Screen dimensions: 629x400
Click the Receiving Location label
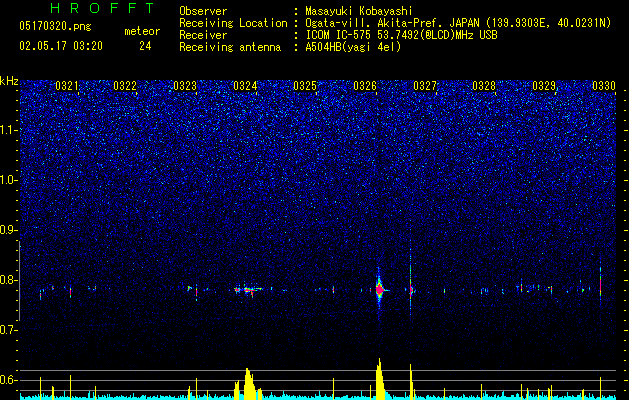coord(233,23)
